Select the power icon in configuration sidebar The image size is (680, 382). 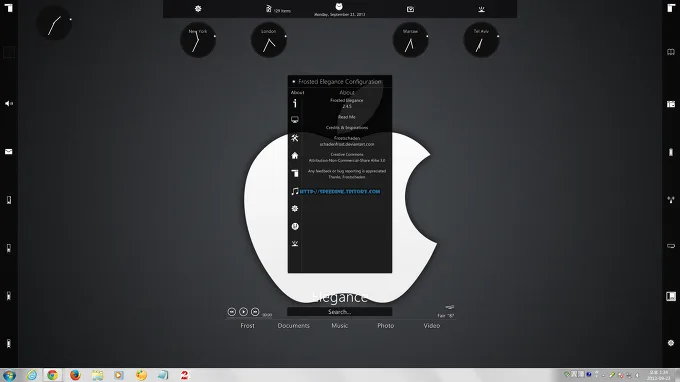(x=295, y=226)
